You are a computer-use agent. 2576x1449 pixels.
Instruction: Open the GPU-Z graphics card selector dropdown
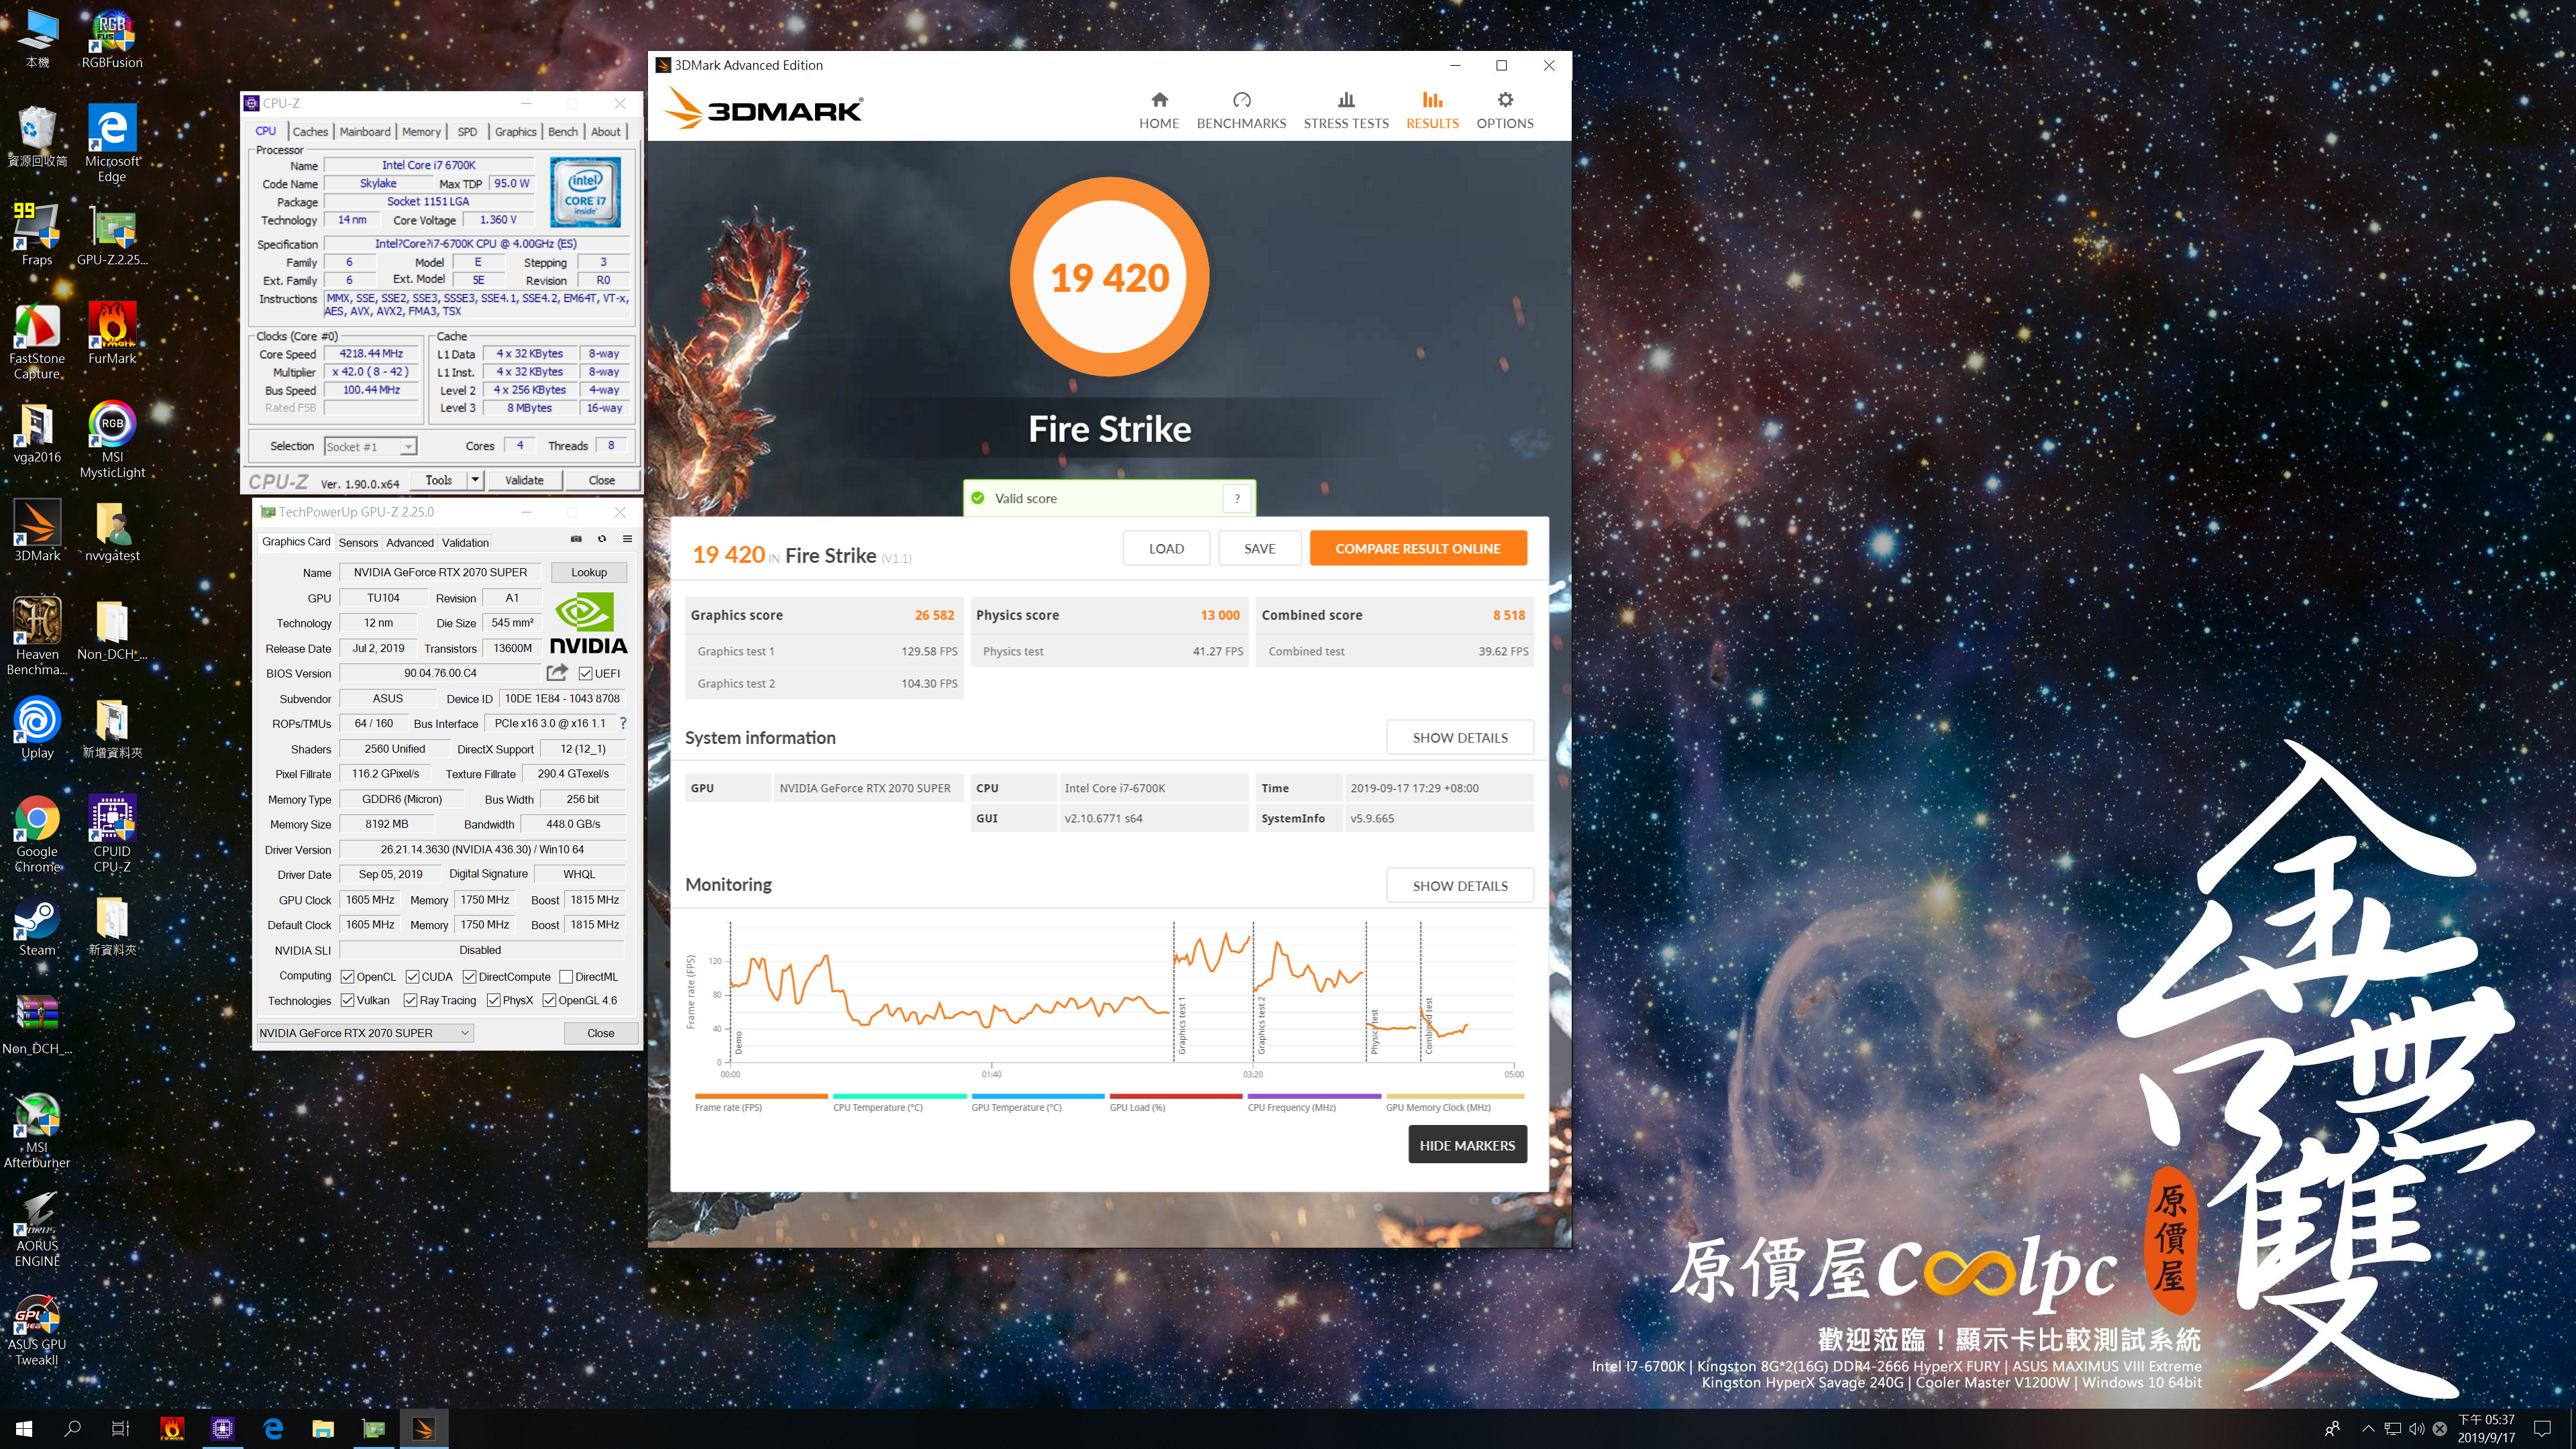tap(365, 1033)
